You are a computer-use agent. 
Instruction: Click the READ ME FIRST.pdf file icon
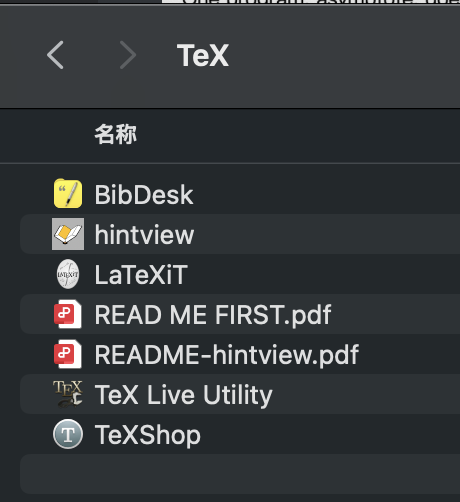[x=68, y=314]
